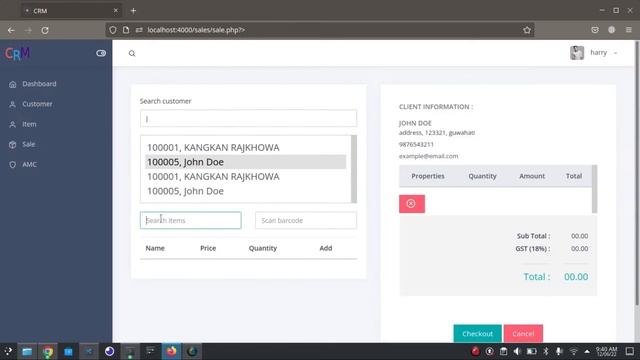Open Pocket save icon in toolbar

coord(595,30)
